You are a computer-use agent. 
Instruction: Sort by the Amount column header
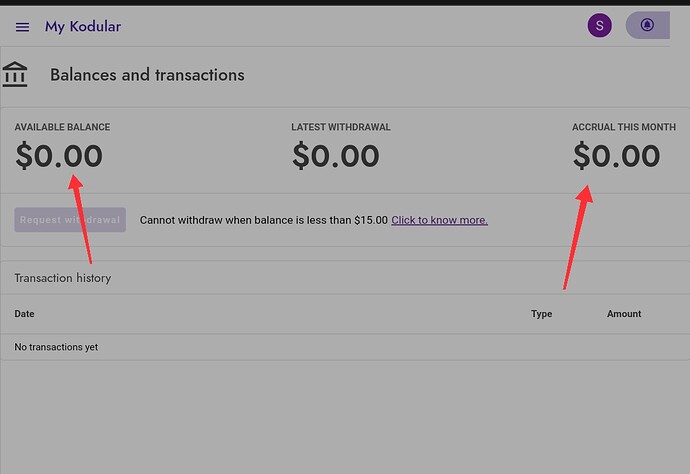pos(624,314)
